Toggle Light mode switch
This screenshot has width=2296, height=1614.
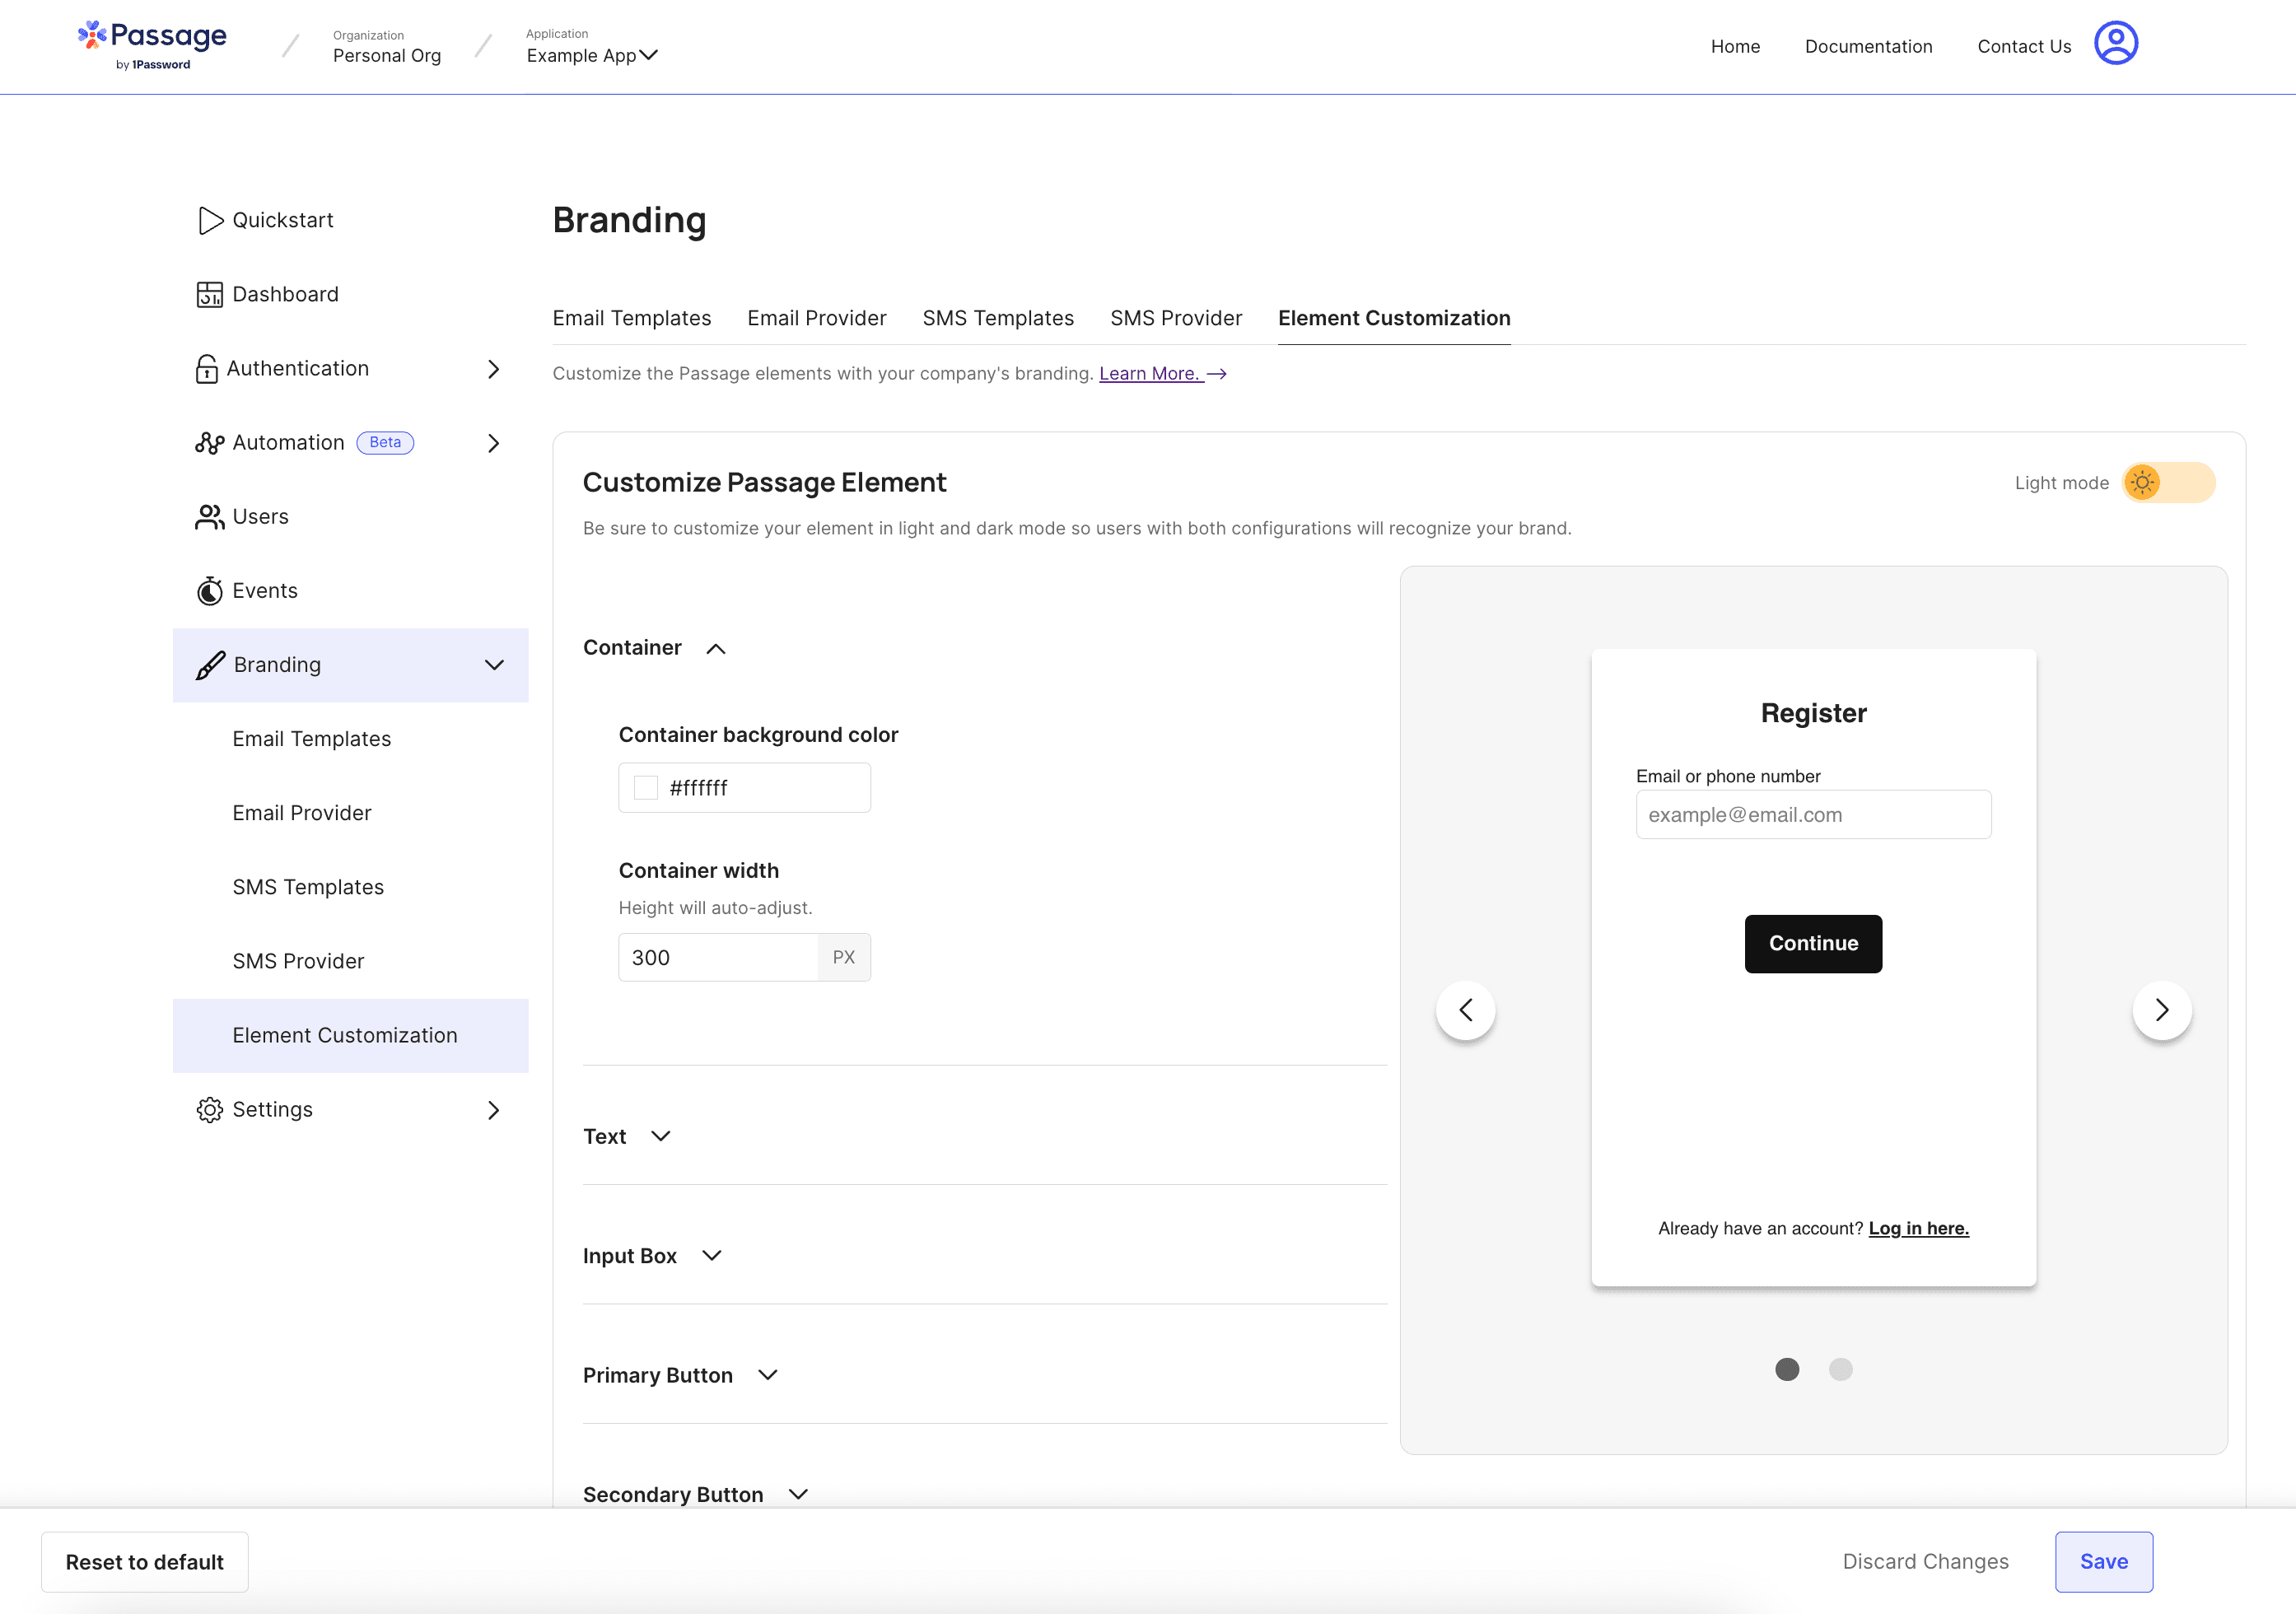[x=2168, y=483]
